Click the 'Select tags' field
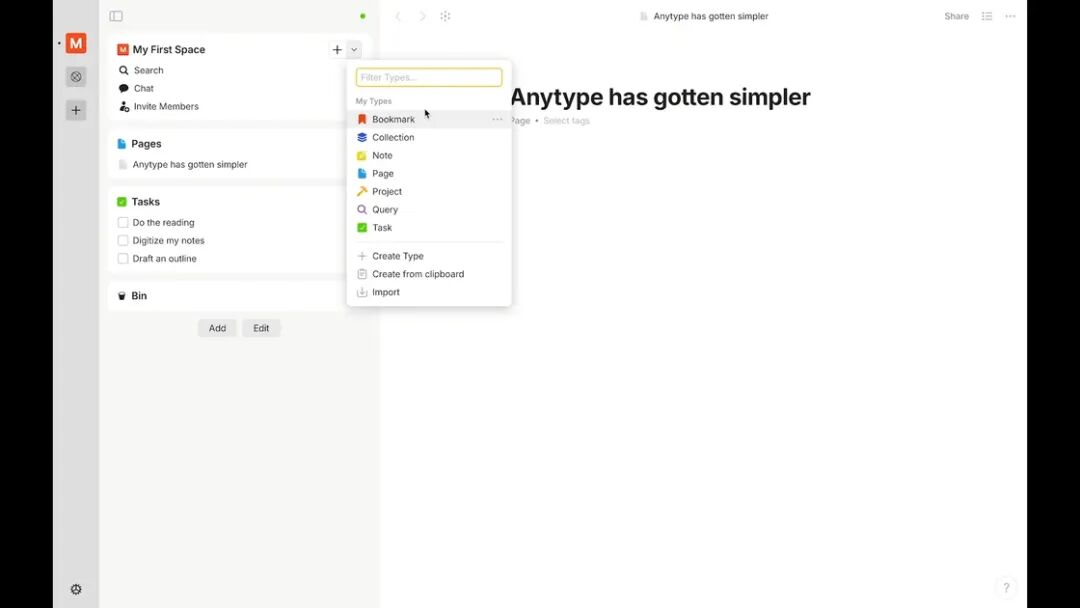 (566, 120)
